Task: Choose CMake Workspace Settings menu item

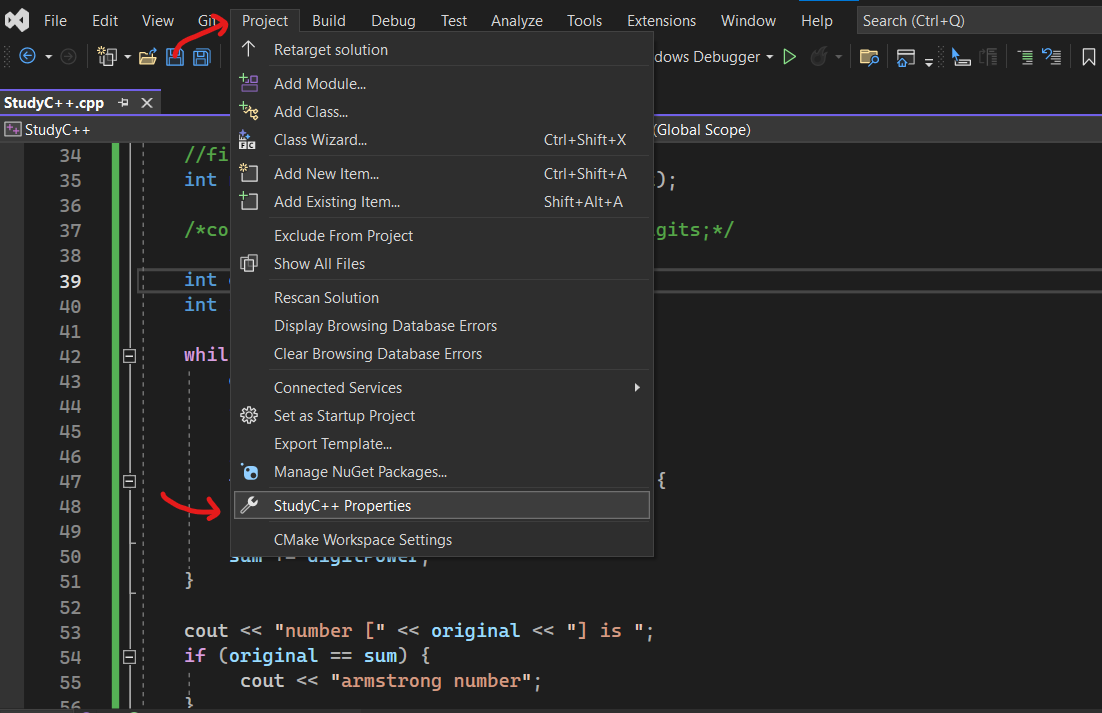Action: pos(441,539)
